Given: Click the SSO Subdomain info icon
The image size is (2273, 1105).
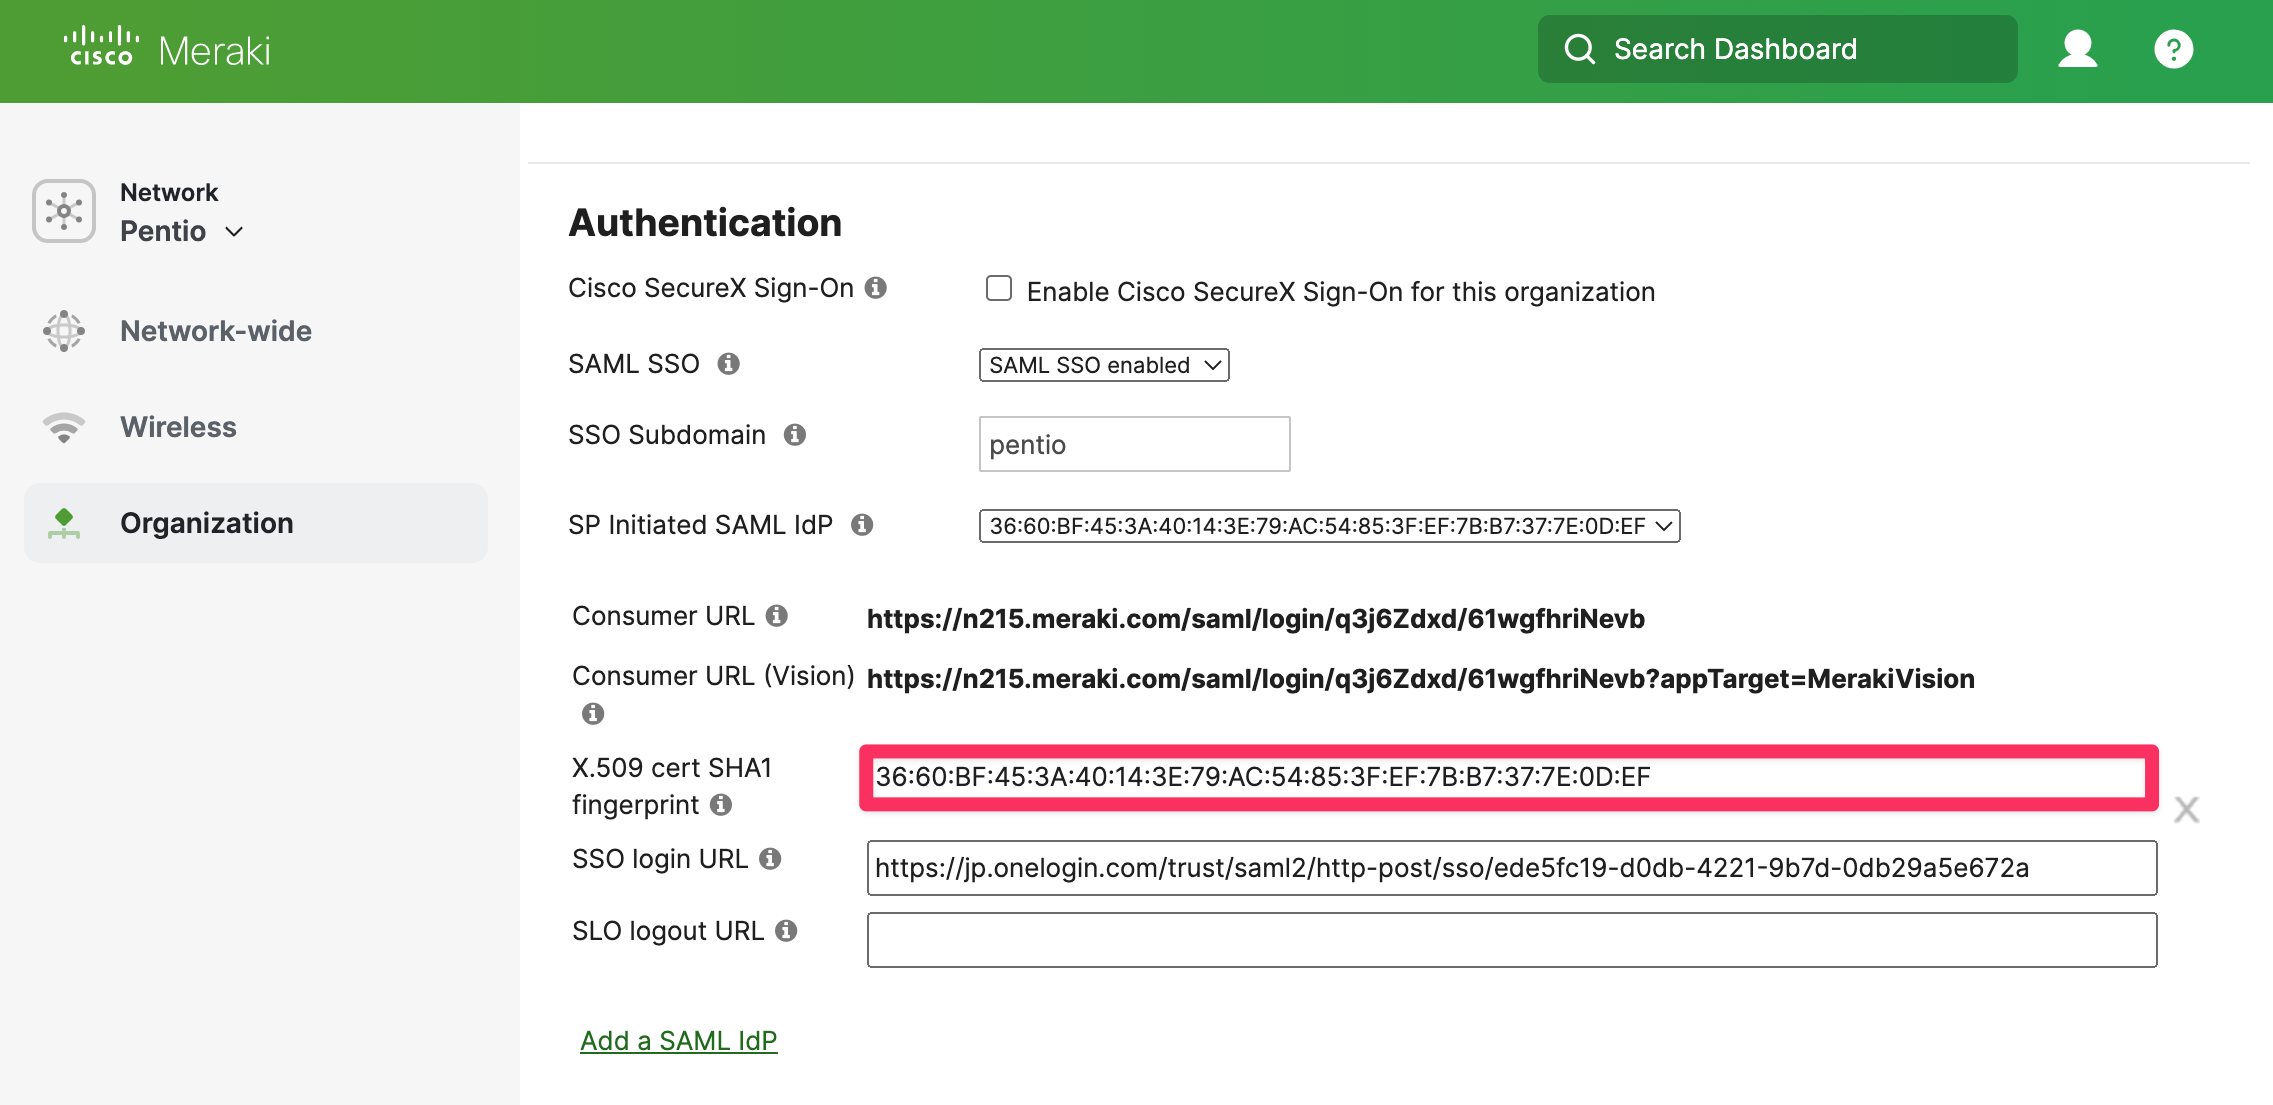Looking at the screenshot, I should click(795, 435).
